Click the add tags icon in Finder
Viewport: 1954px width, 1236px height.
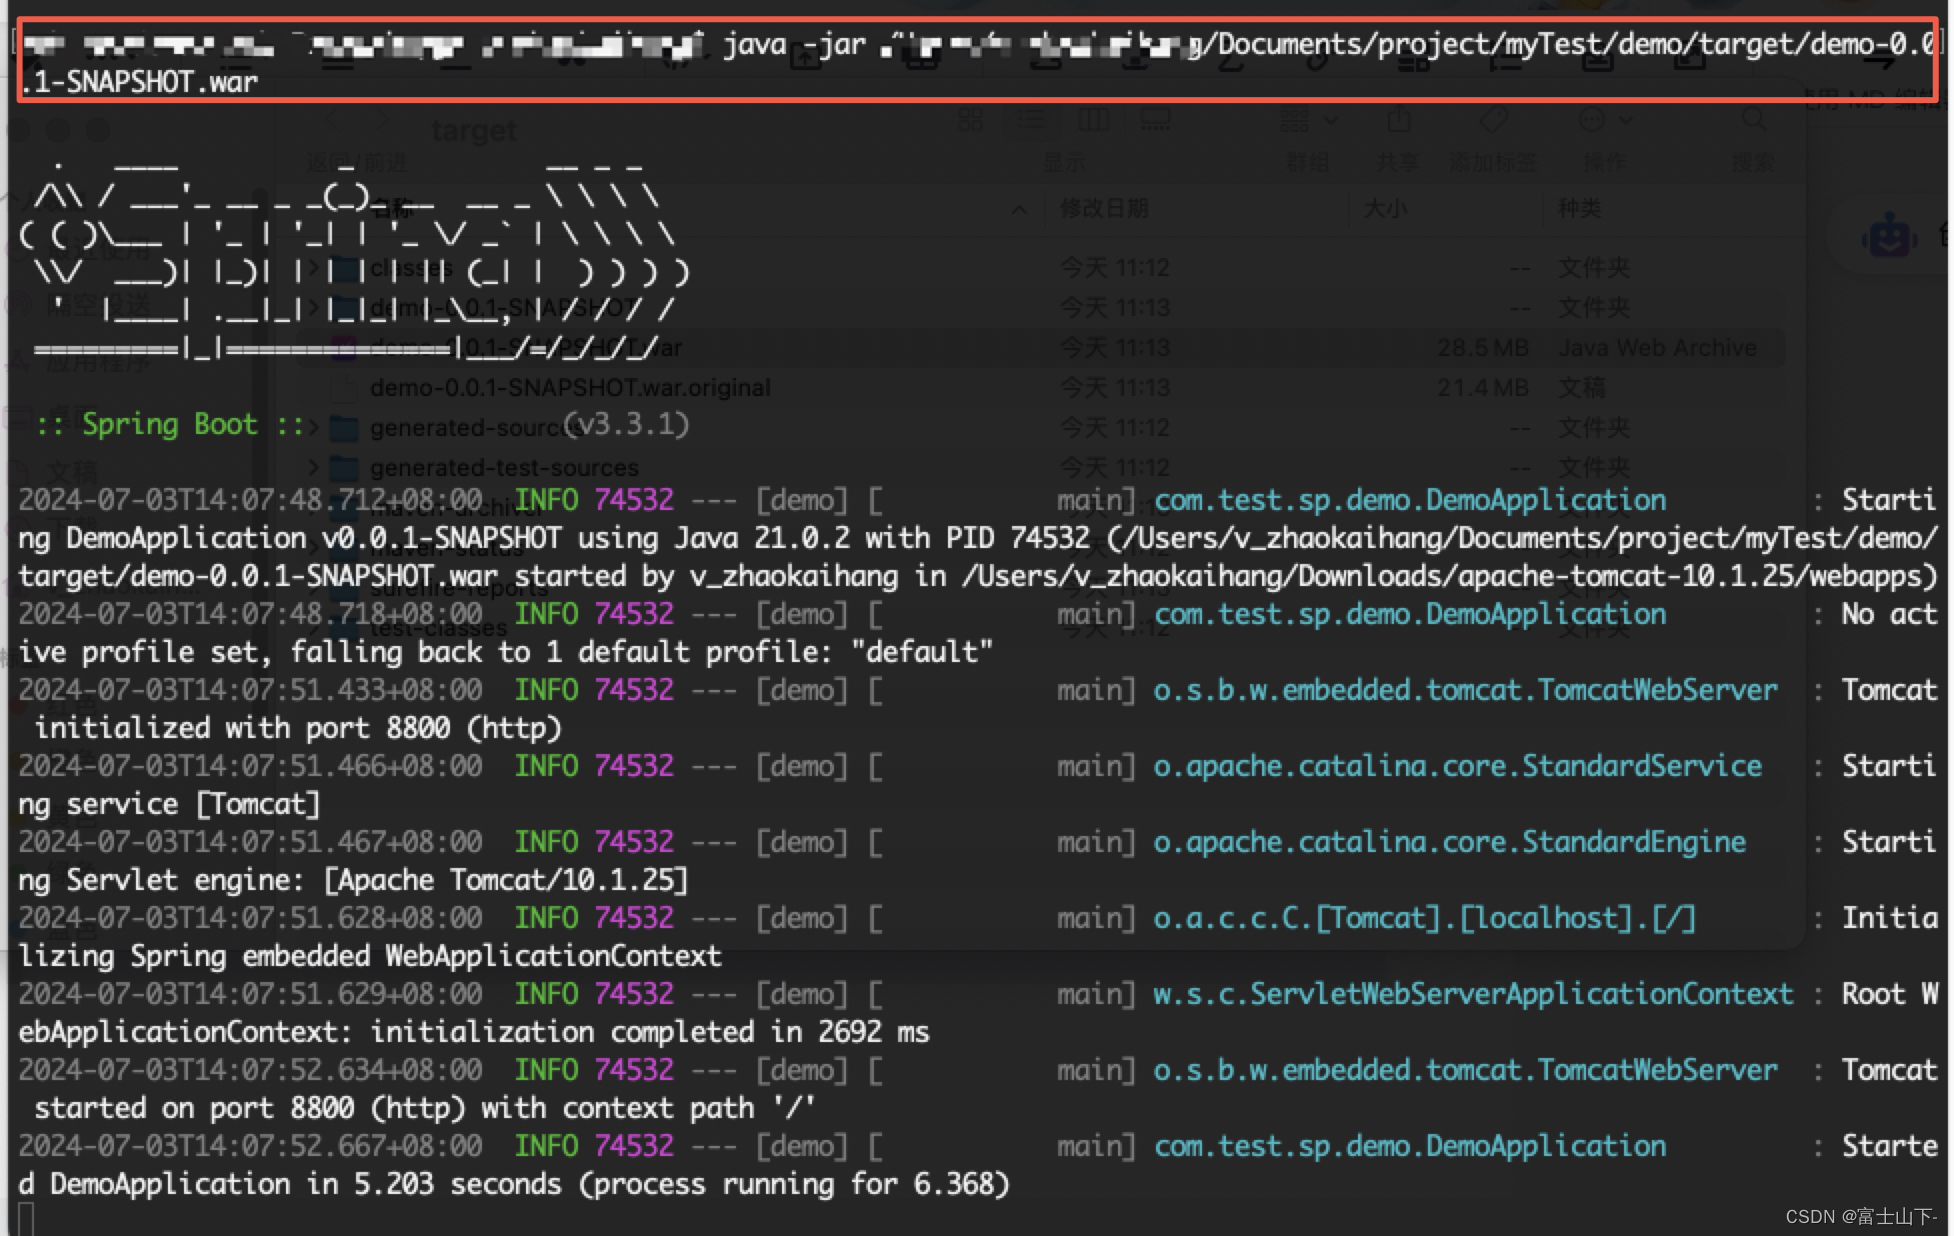point(1493,121)
